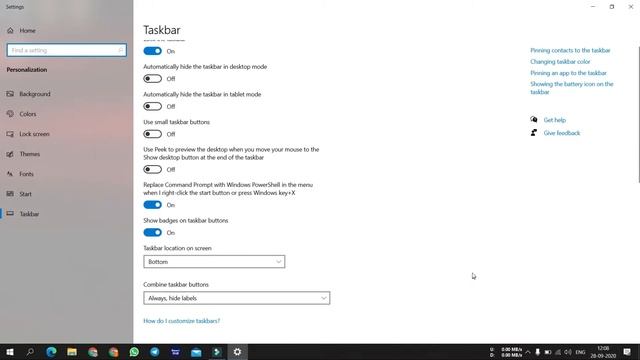The height and width of the screenshot is (360, 640).
Task: Click the search magnifier in Find a setting
Action: (120, 50)
